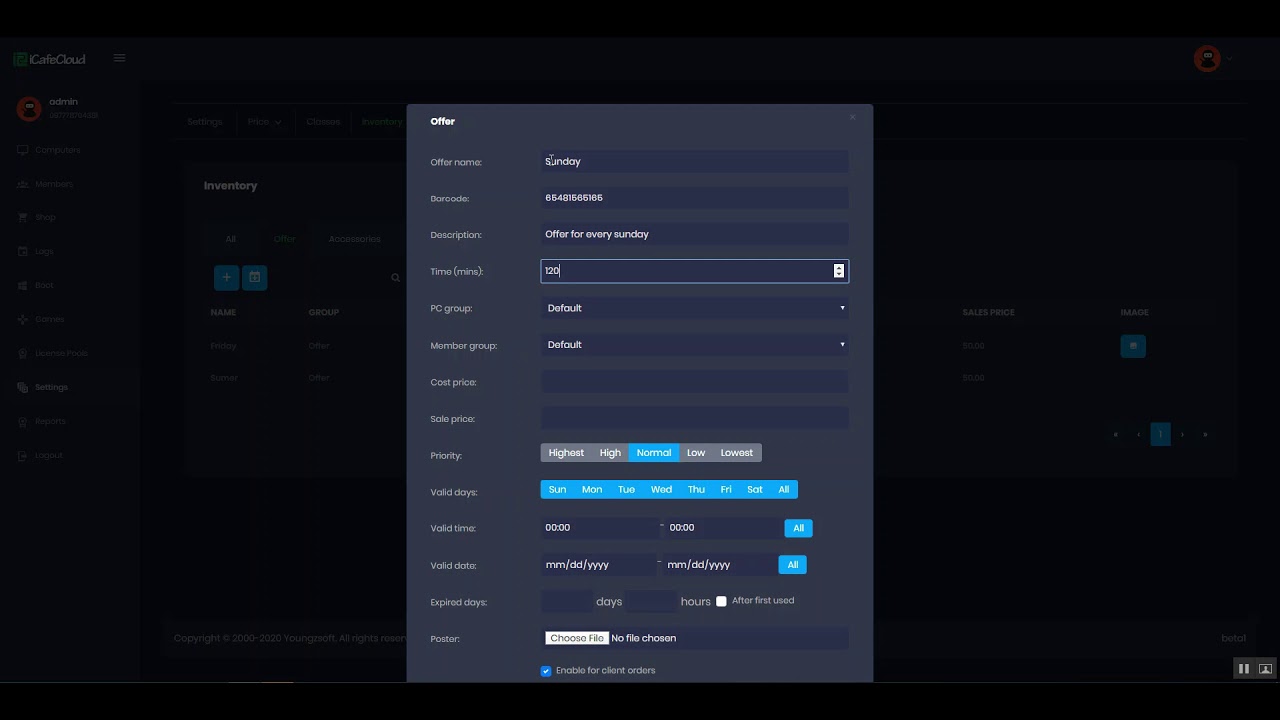Go to the first page of pagination

click(1116, 434)
